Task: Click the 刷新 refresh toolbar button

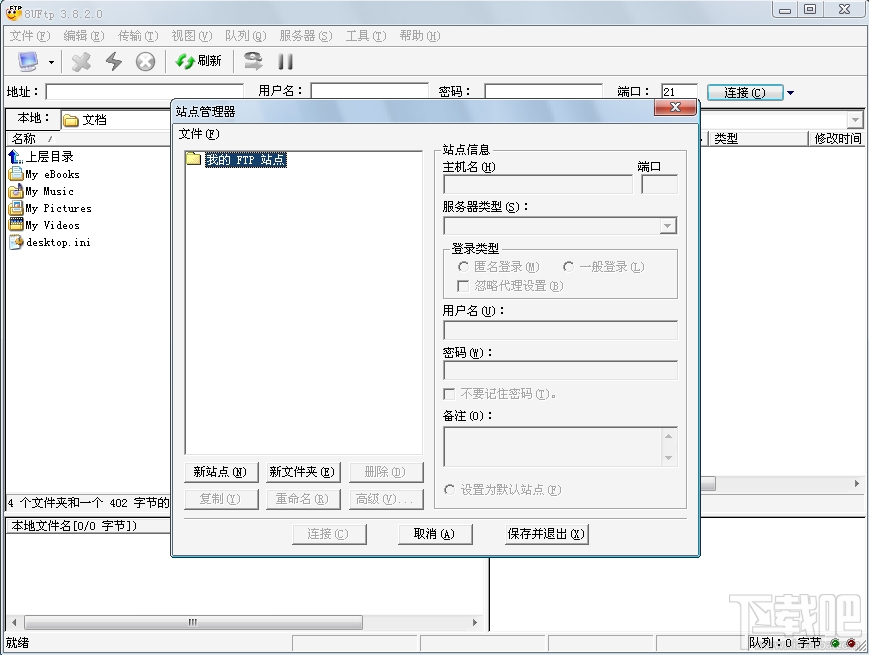Action: pyautogui.click(x=198, y=60)
